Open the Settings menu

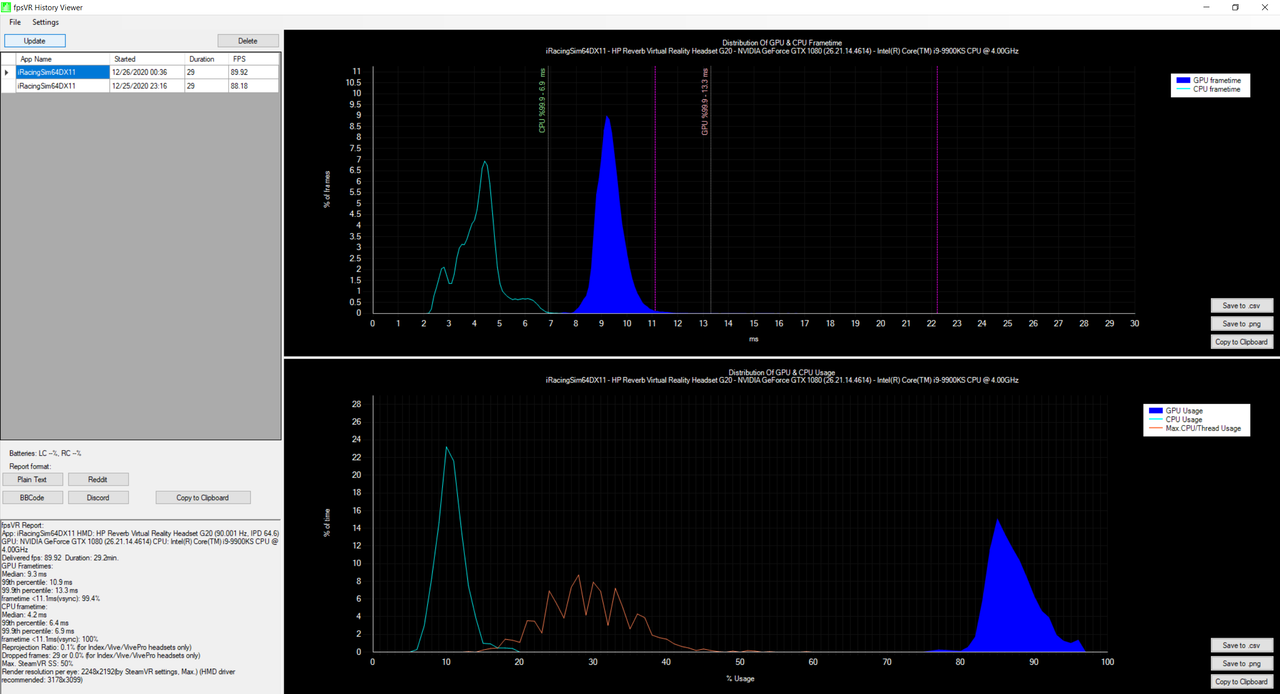(x=45, y=22)
